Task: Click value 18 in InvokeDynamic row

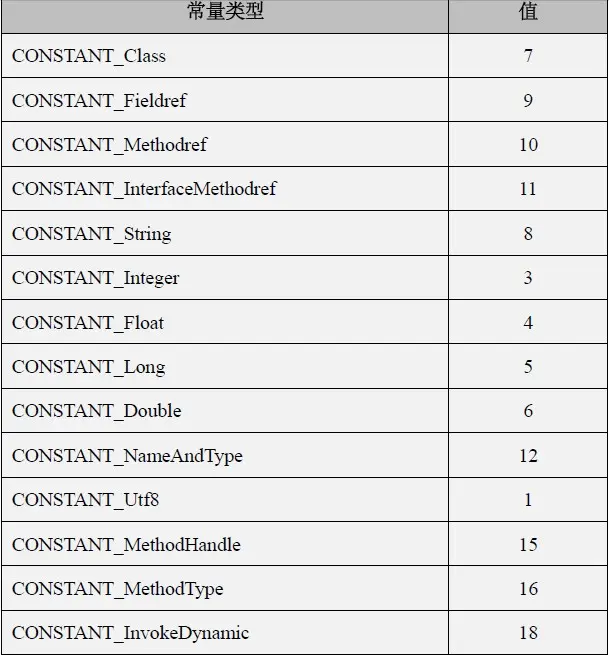Action: [528, 633]
